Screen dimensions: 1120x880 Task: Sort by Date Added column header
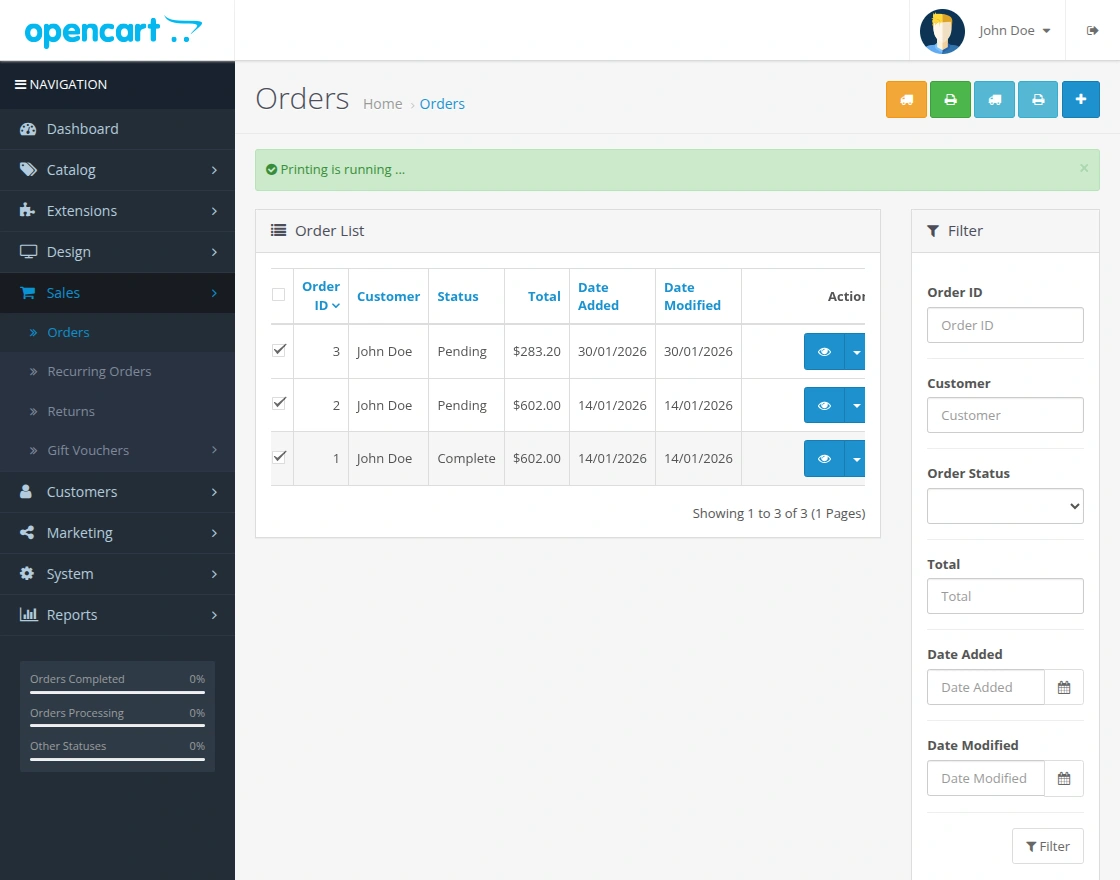tap(598, 296)
